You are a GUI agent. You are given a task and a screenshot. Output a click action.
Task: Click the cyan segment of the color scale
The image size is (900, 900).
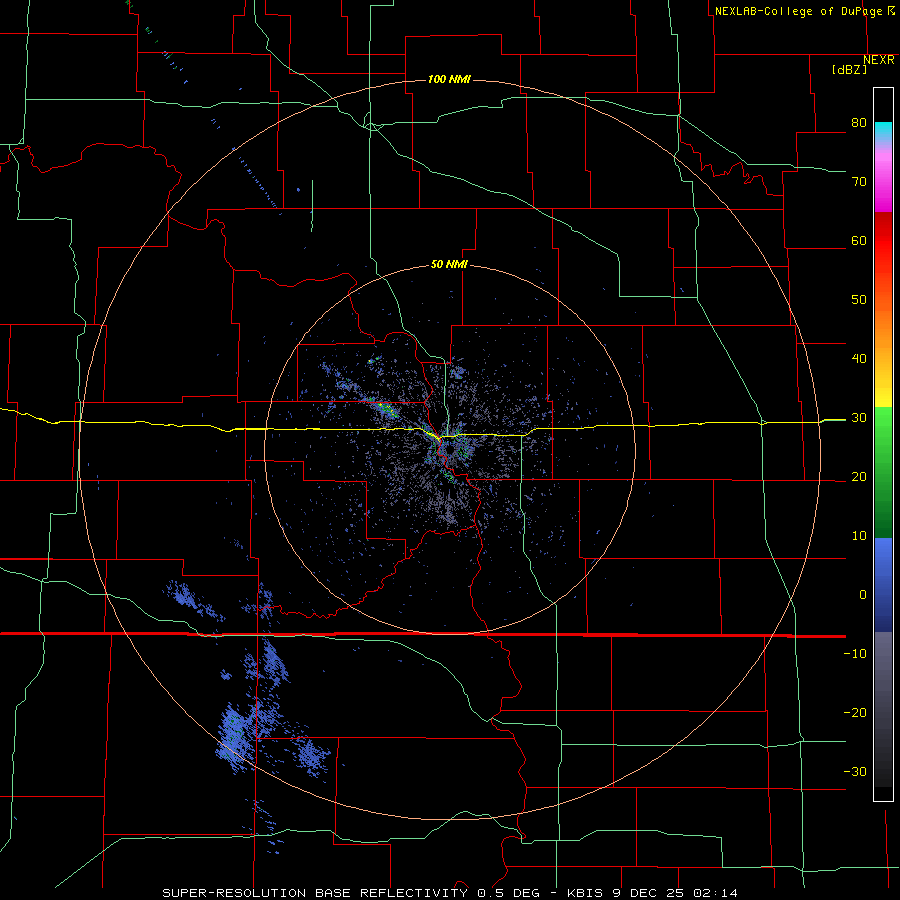tap(883, 131)
